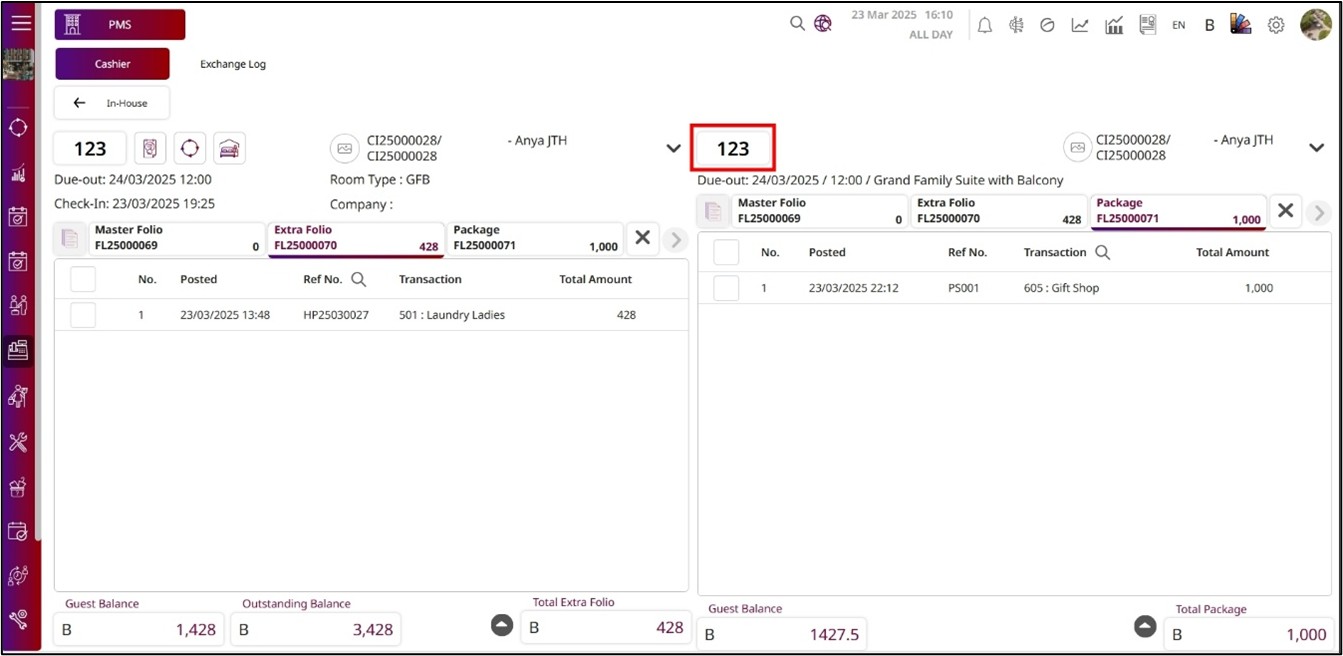Click the globe icon in top bar
The height and width of the screenshot is (656, 1343).
pos(823,24)
